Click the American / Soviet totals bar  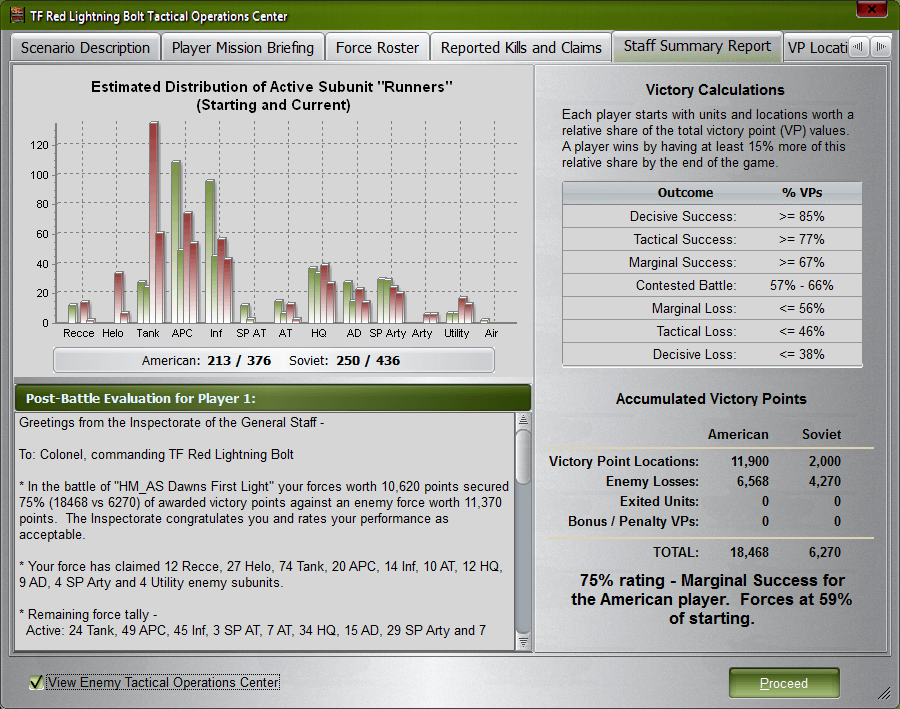(274, 361)
